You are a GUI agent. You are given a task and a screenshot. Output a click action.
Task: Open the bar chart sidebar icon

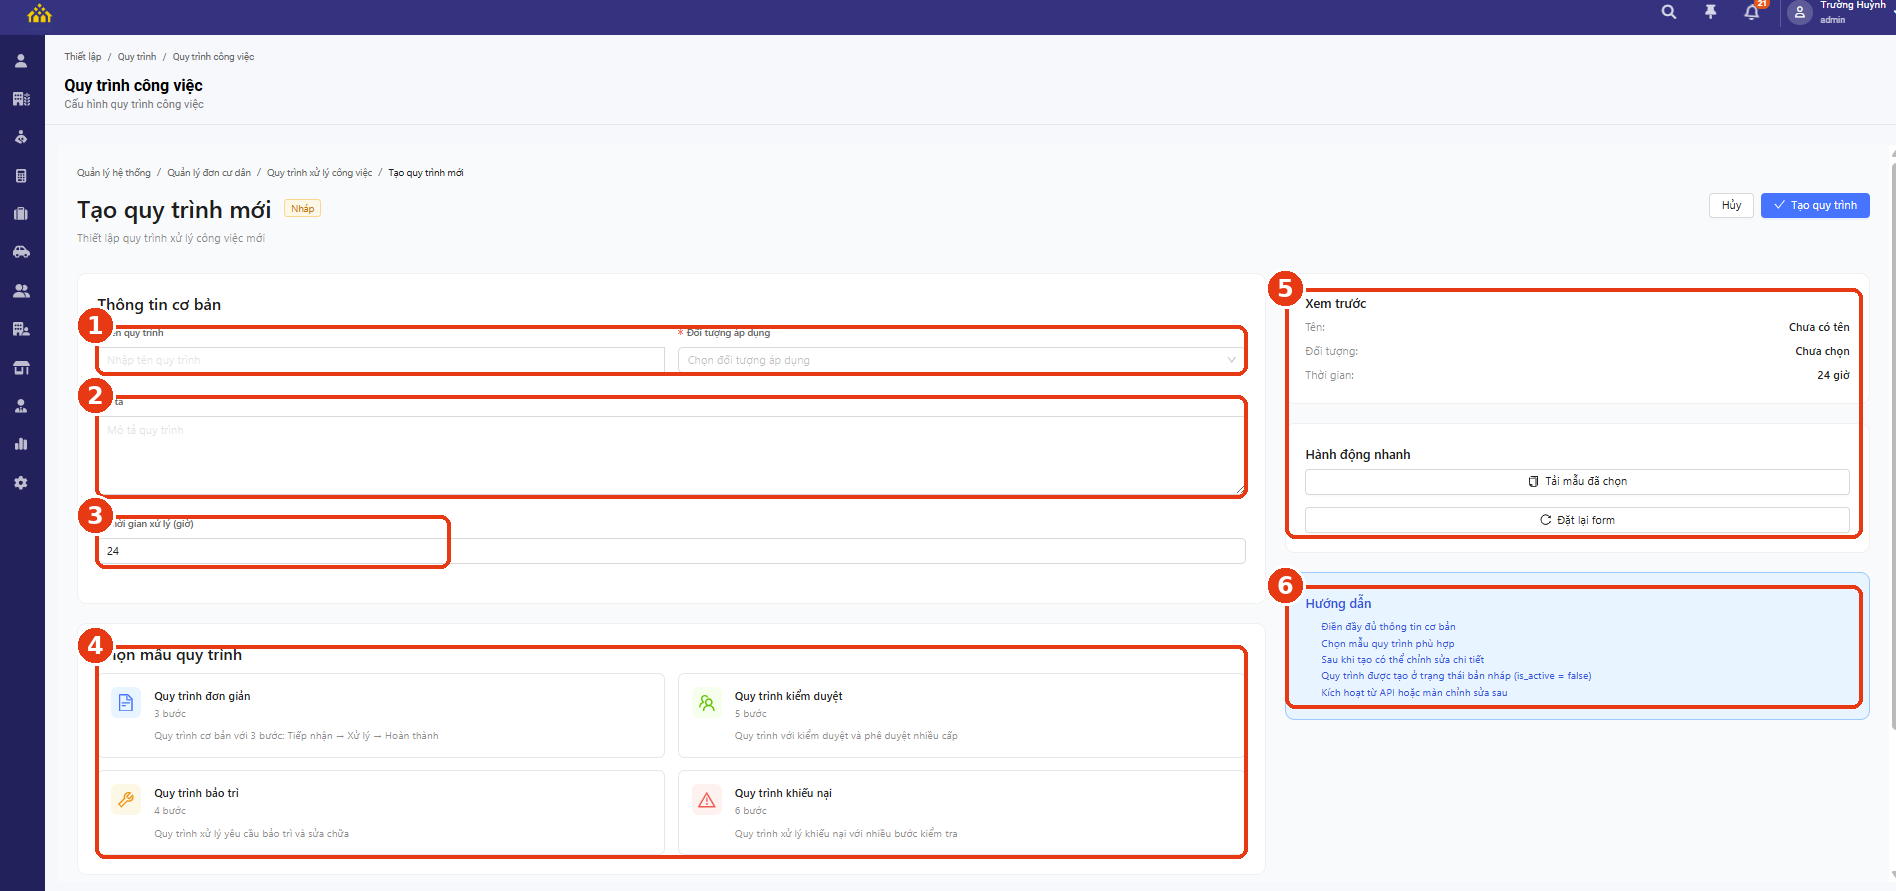click(21, 444)
